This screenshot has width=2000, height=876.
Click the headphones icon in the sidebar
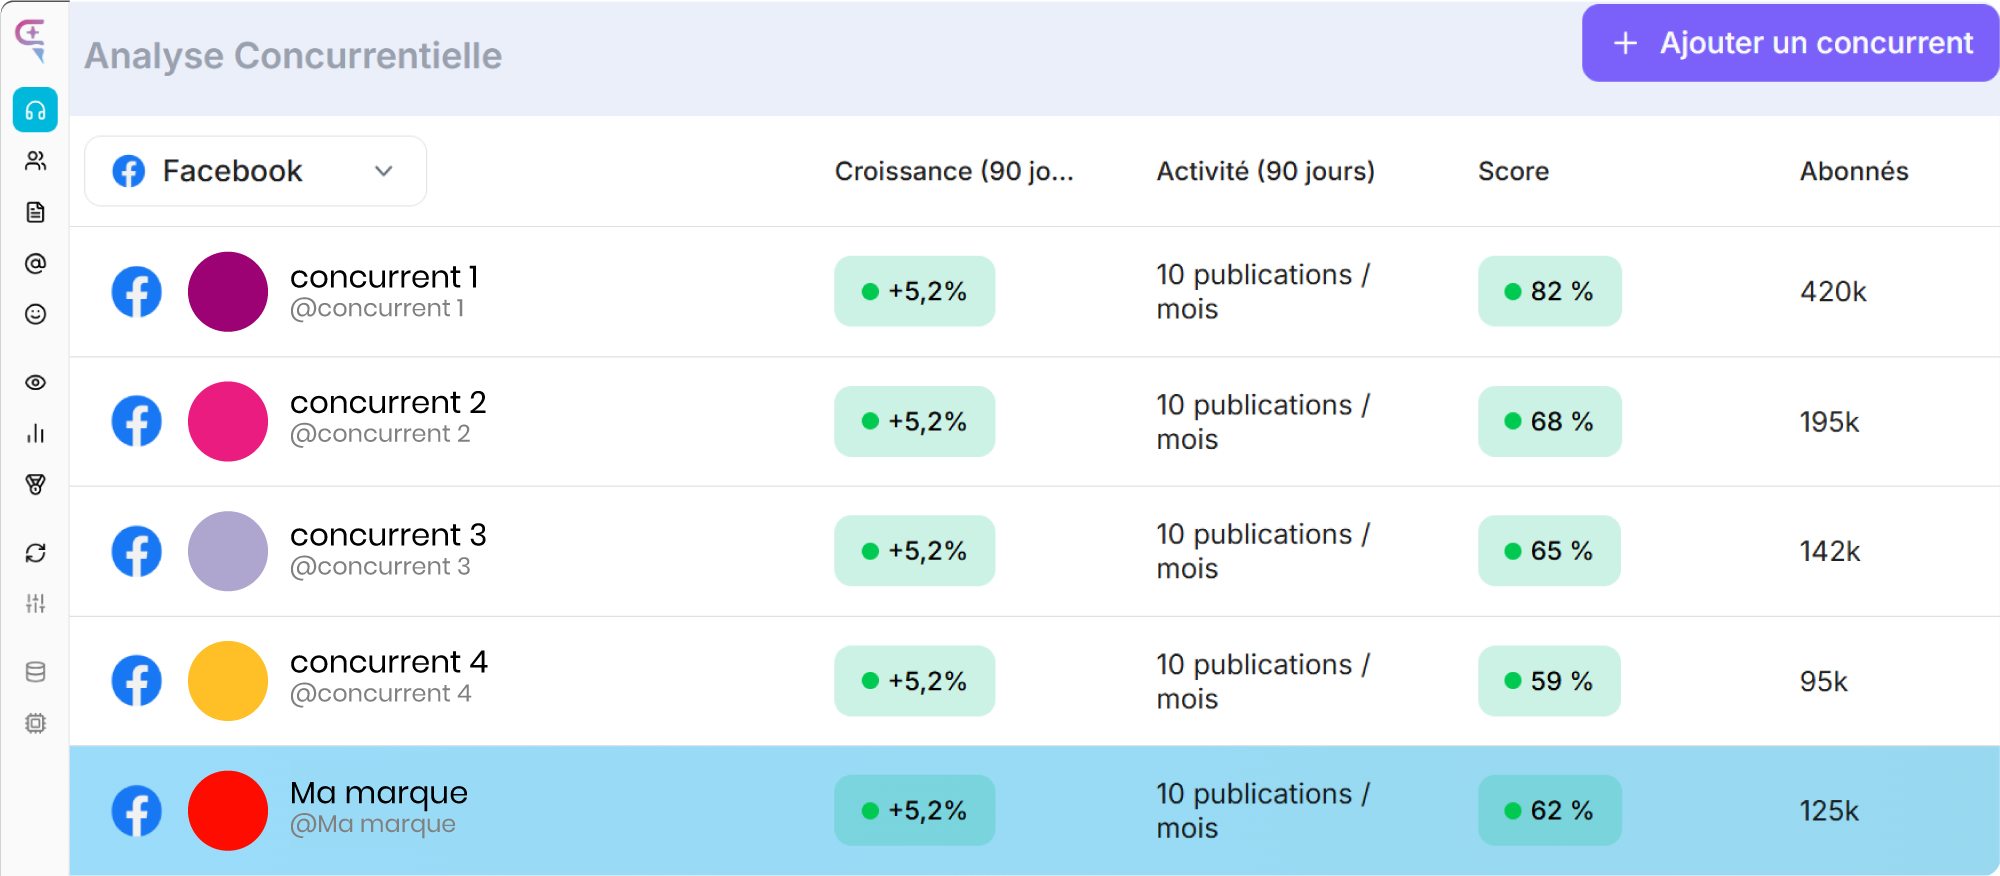35,110
